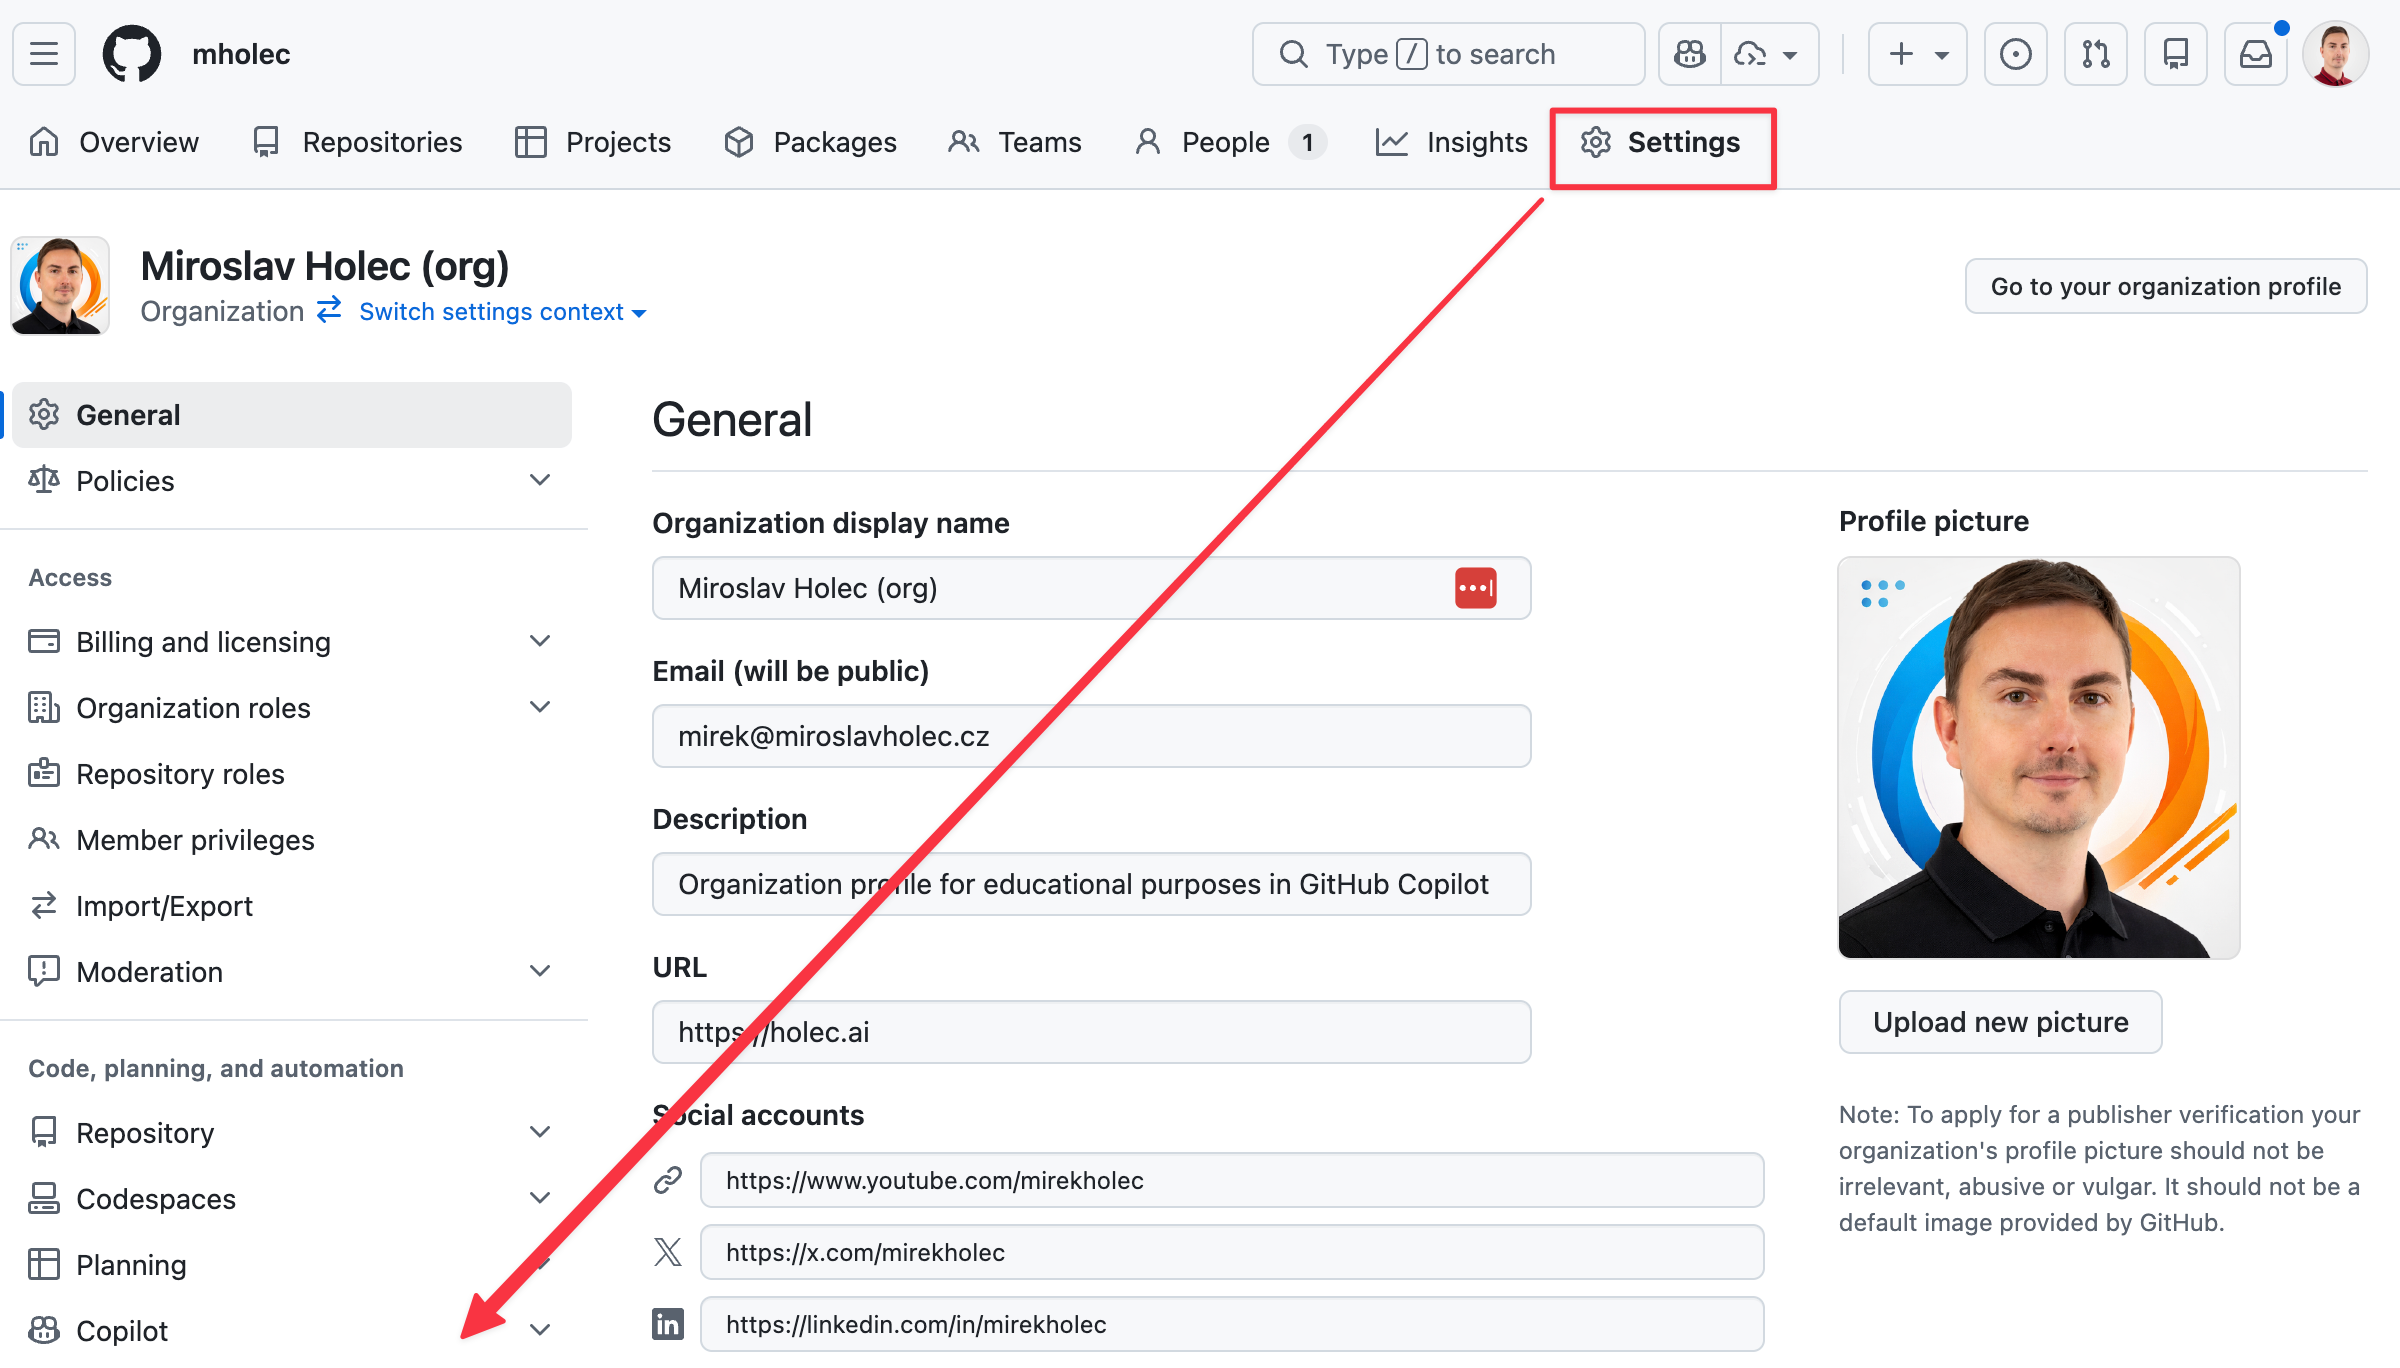2400x1368 pixels.
Task: Expand the Policies sidebar section
Action: [x=540, y=481]
